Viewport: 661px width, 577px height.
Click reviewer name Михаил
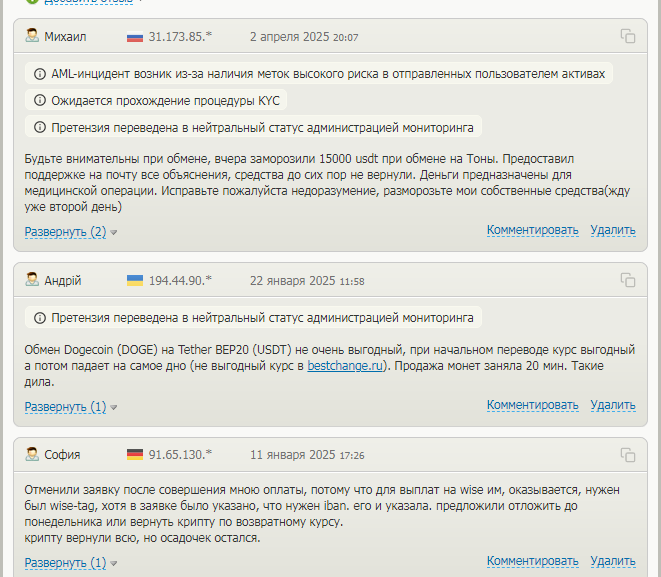pyautogui.click(x=65, y=37)
